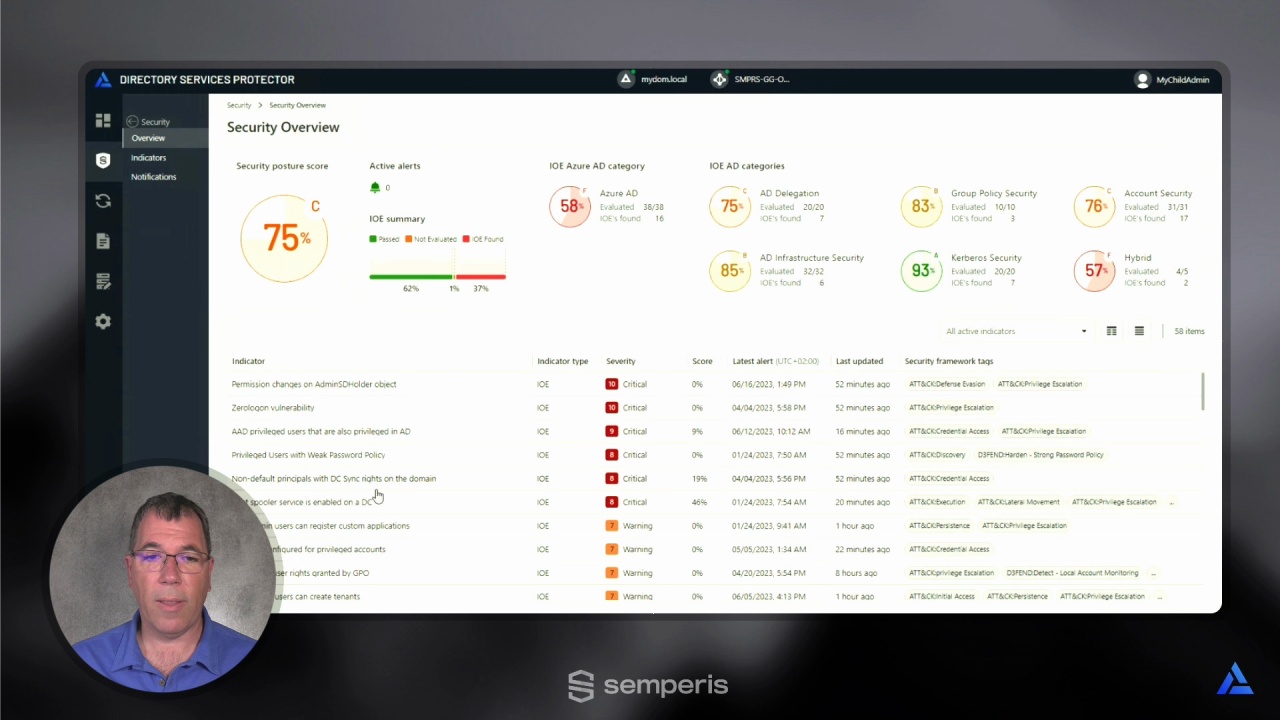Viewport: 1280px width, 720px height.
Task: Click the ATT&CK:Lateral Movement tag
Action: point(1019,502)
